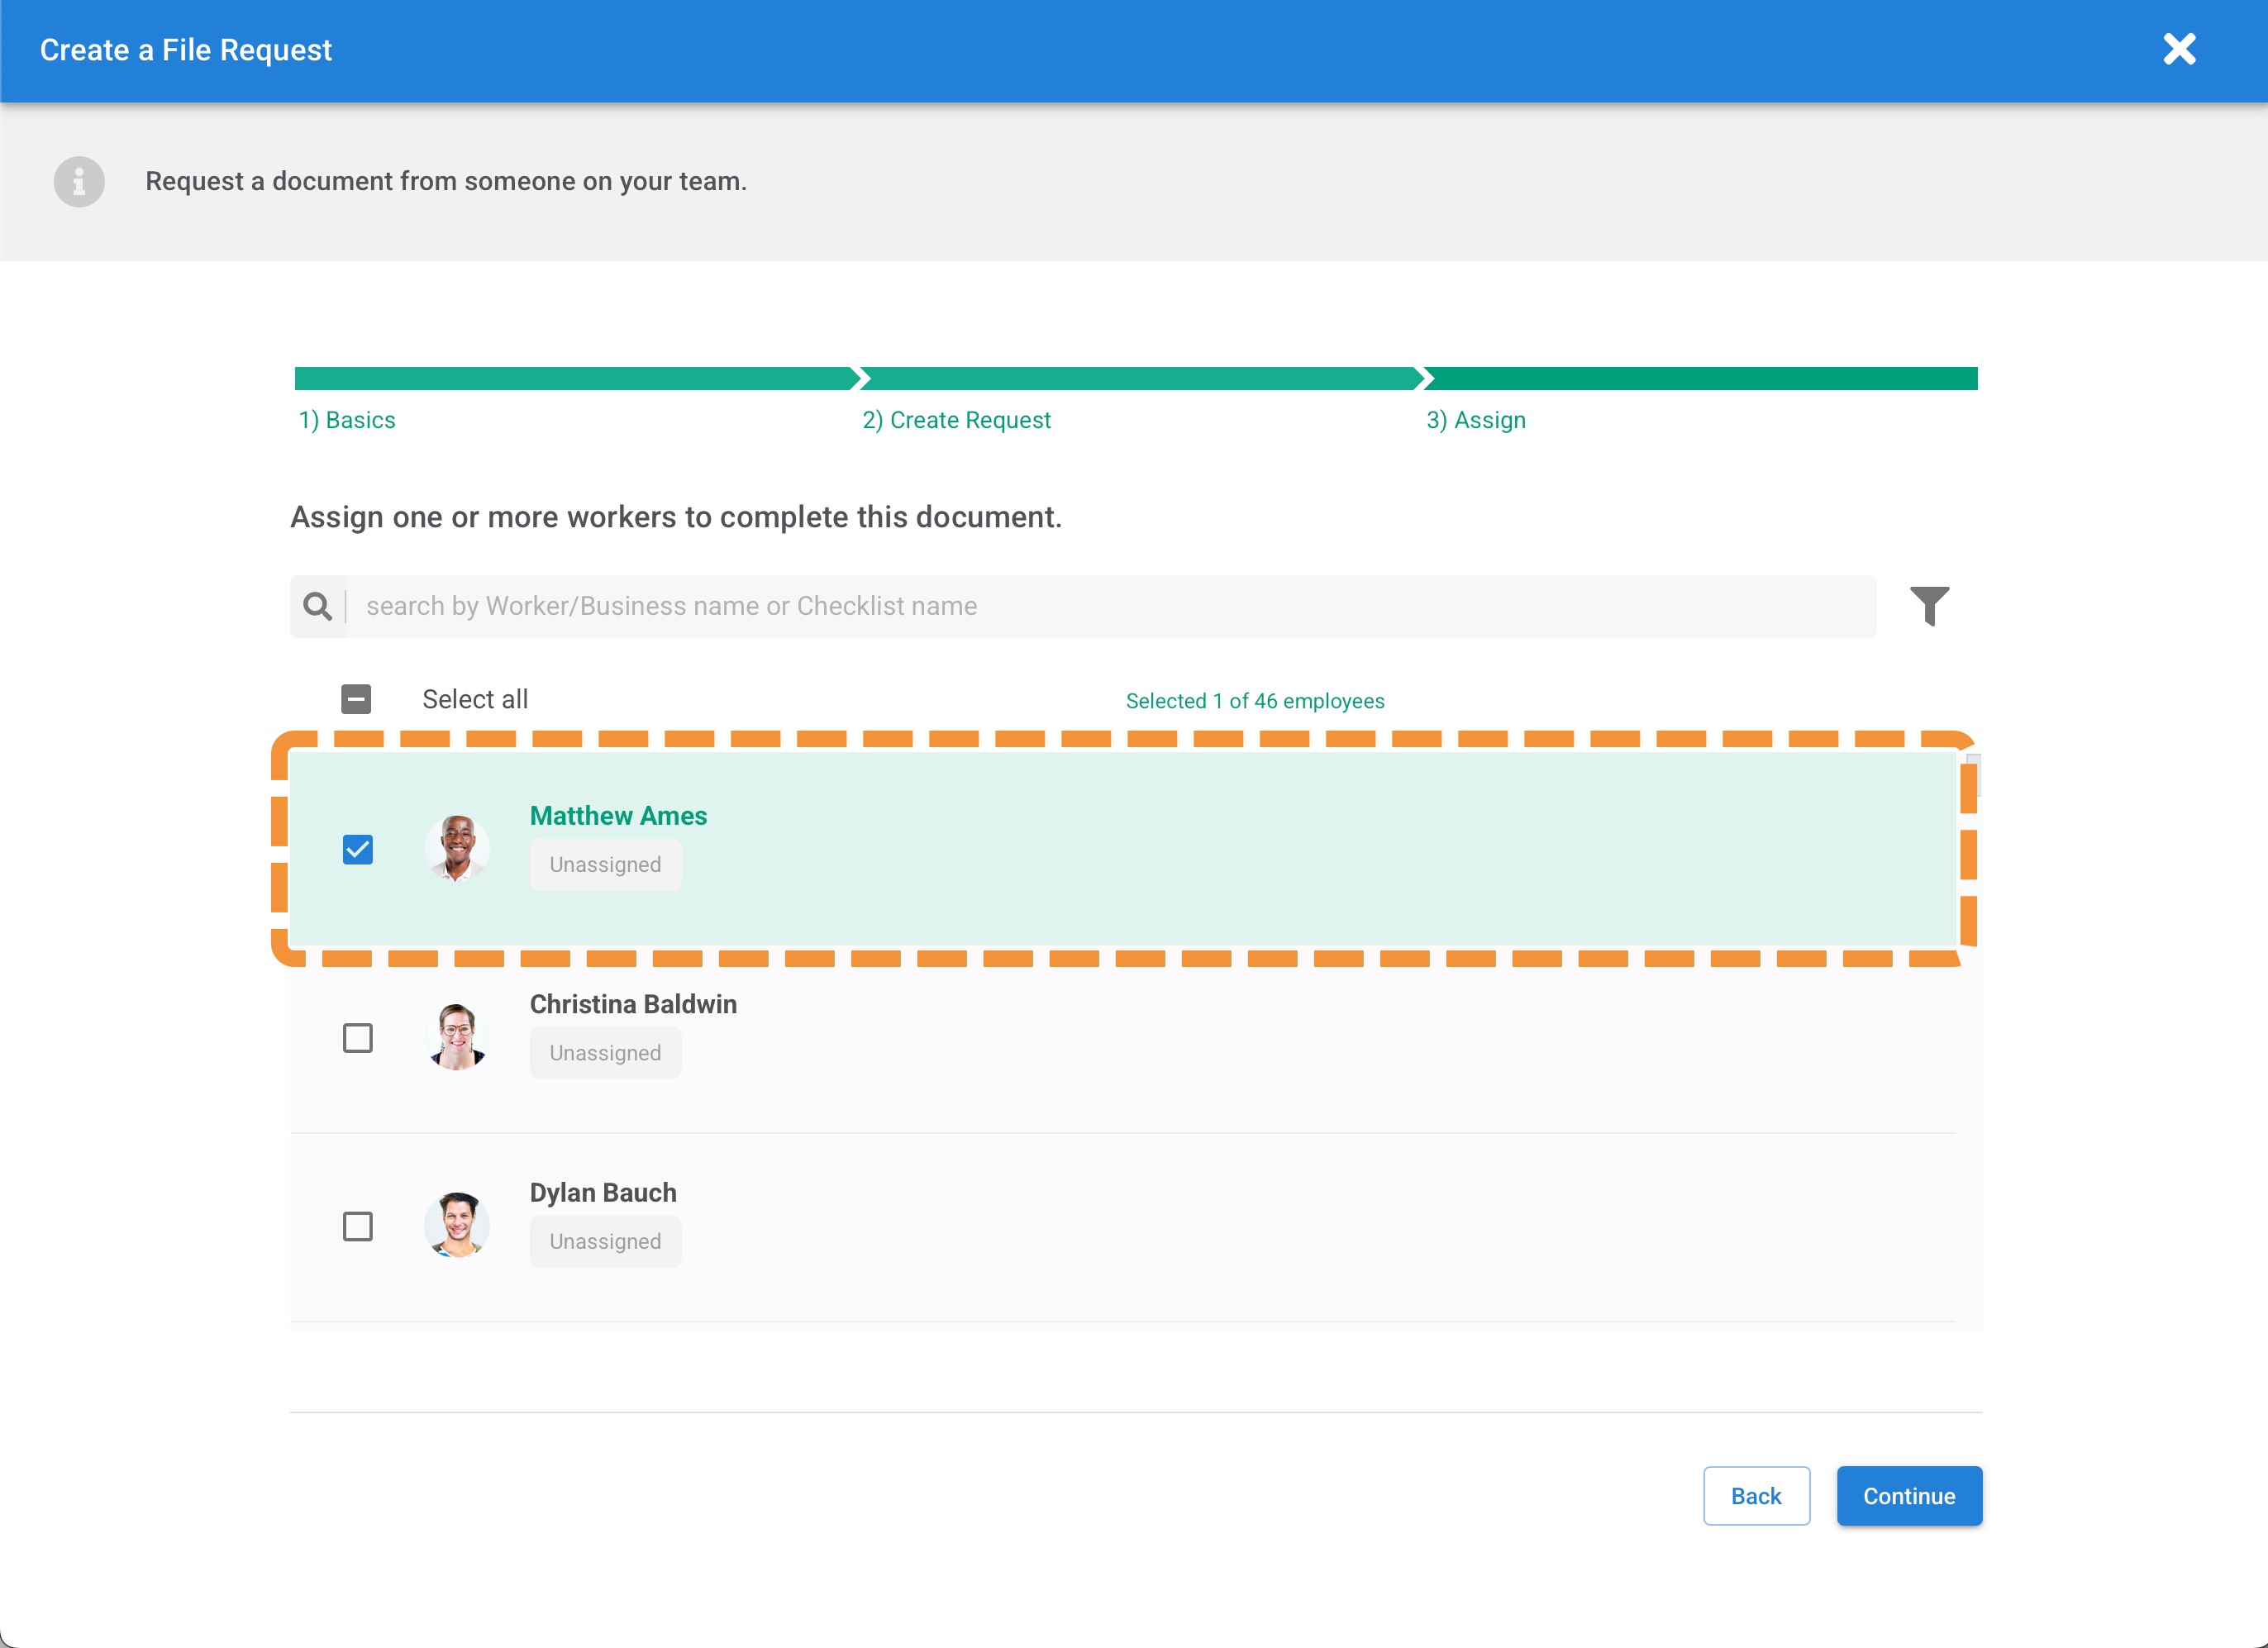
Task: Check Dylan Bauch checkbox
Action: click(x=357, y=1226)
